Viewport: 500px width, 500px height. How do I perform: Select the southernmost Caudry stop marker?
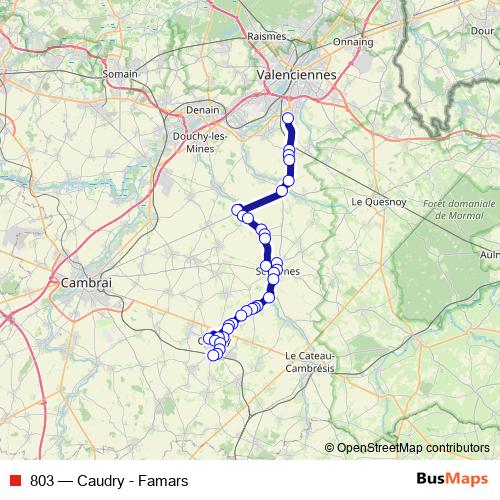click(213, 355)
